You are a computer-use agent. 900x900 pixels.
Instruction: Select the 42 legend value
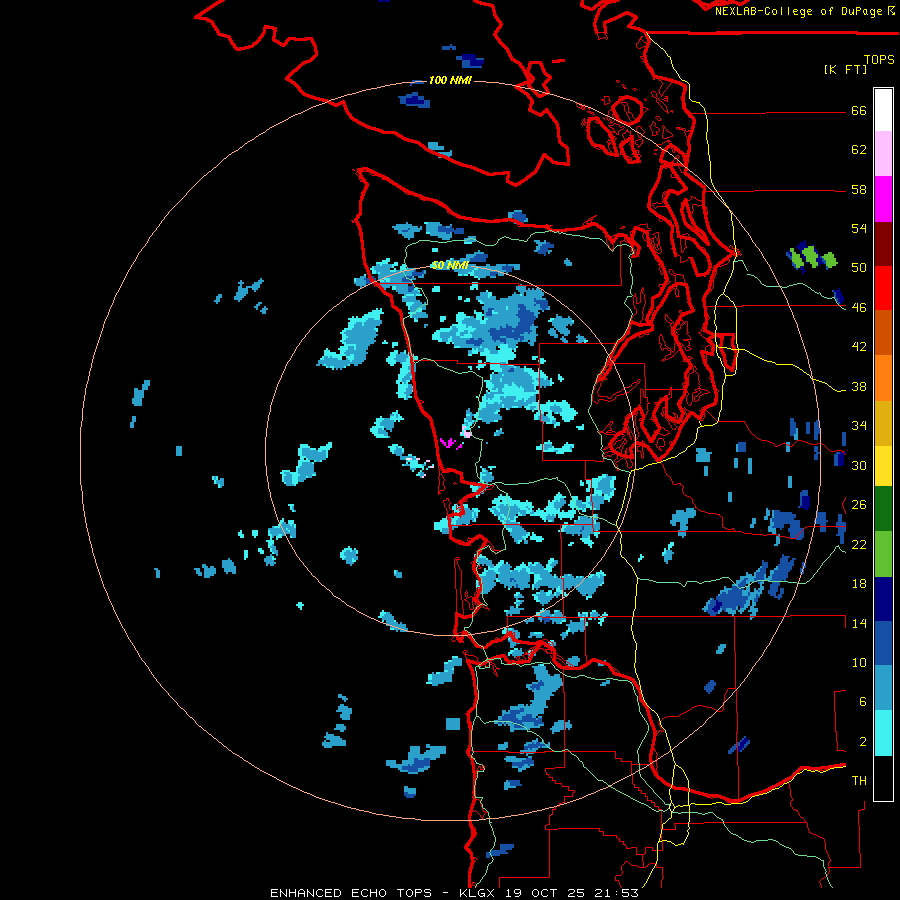[859, 346]
